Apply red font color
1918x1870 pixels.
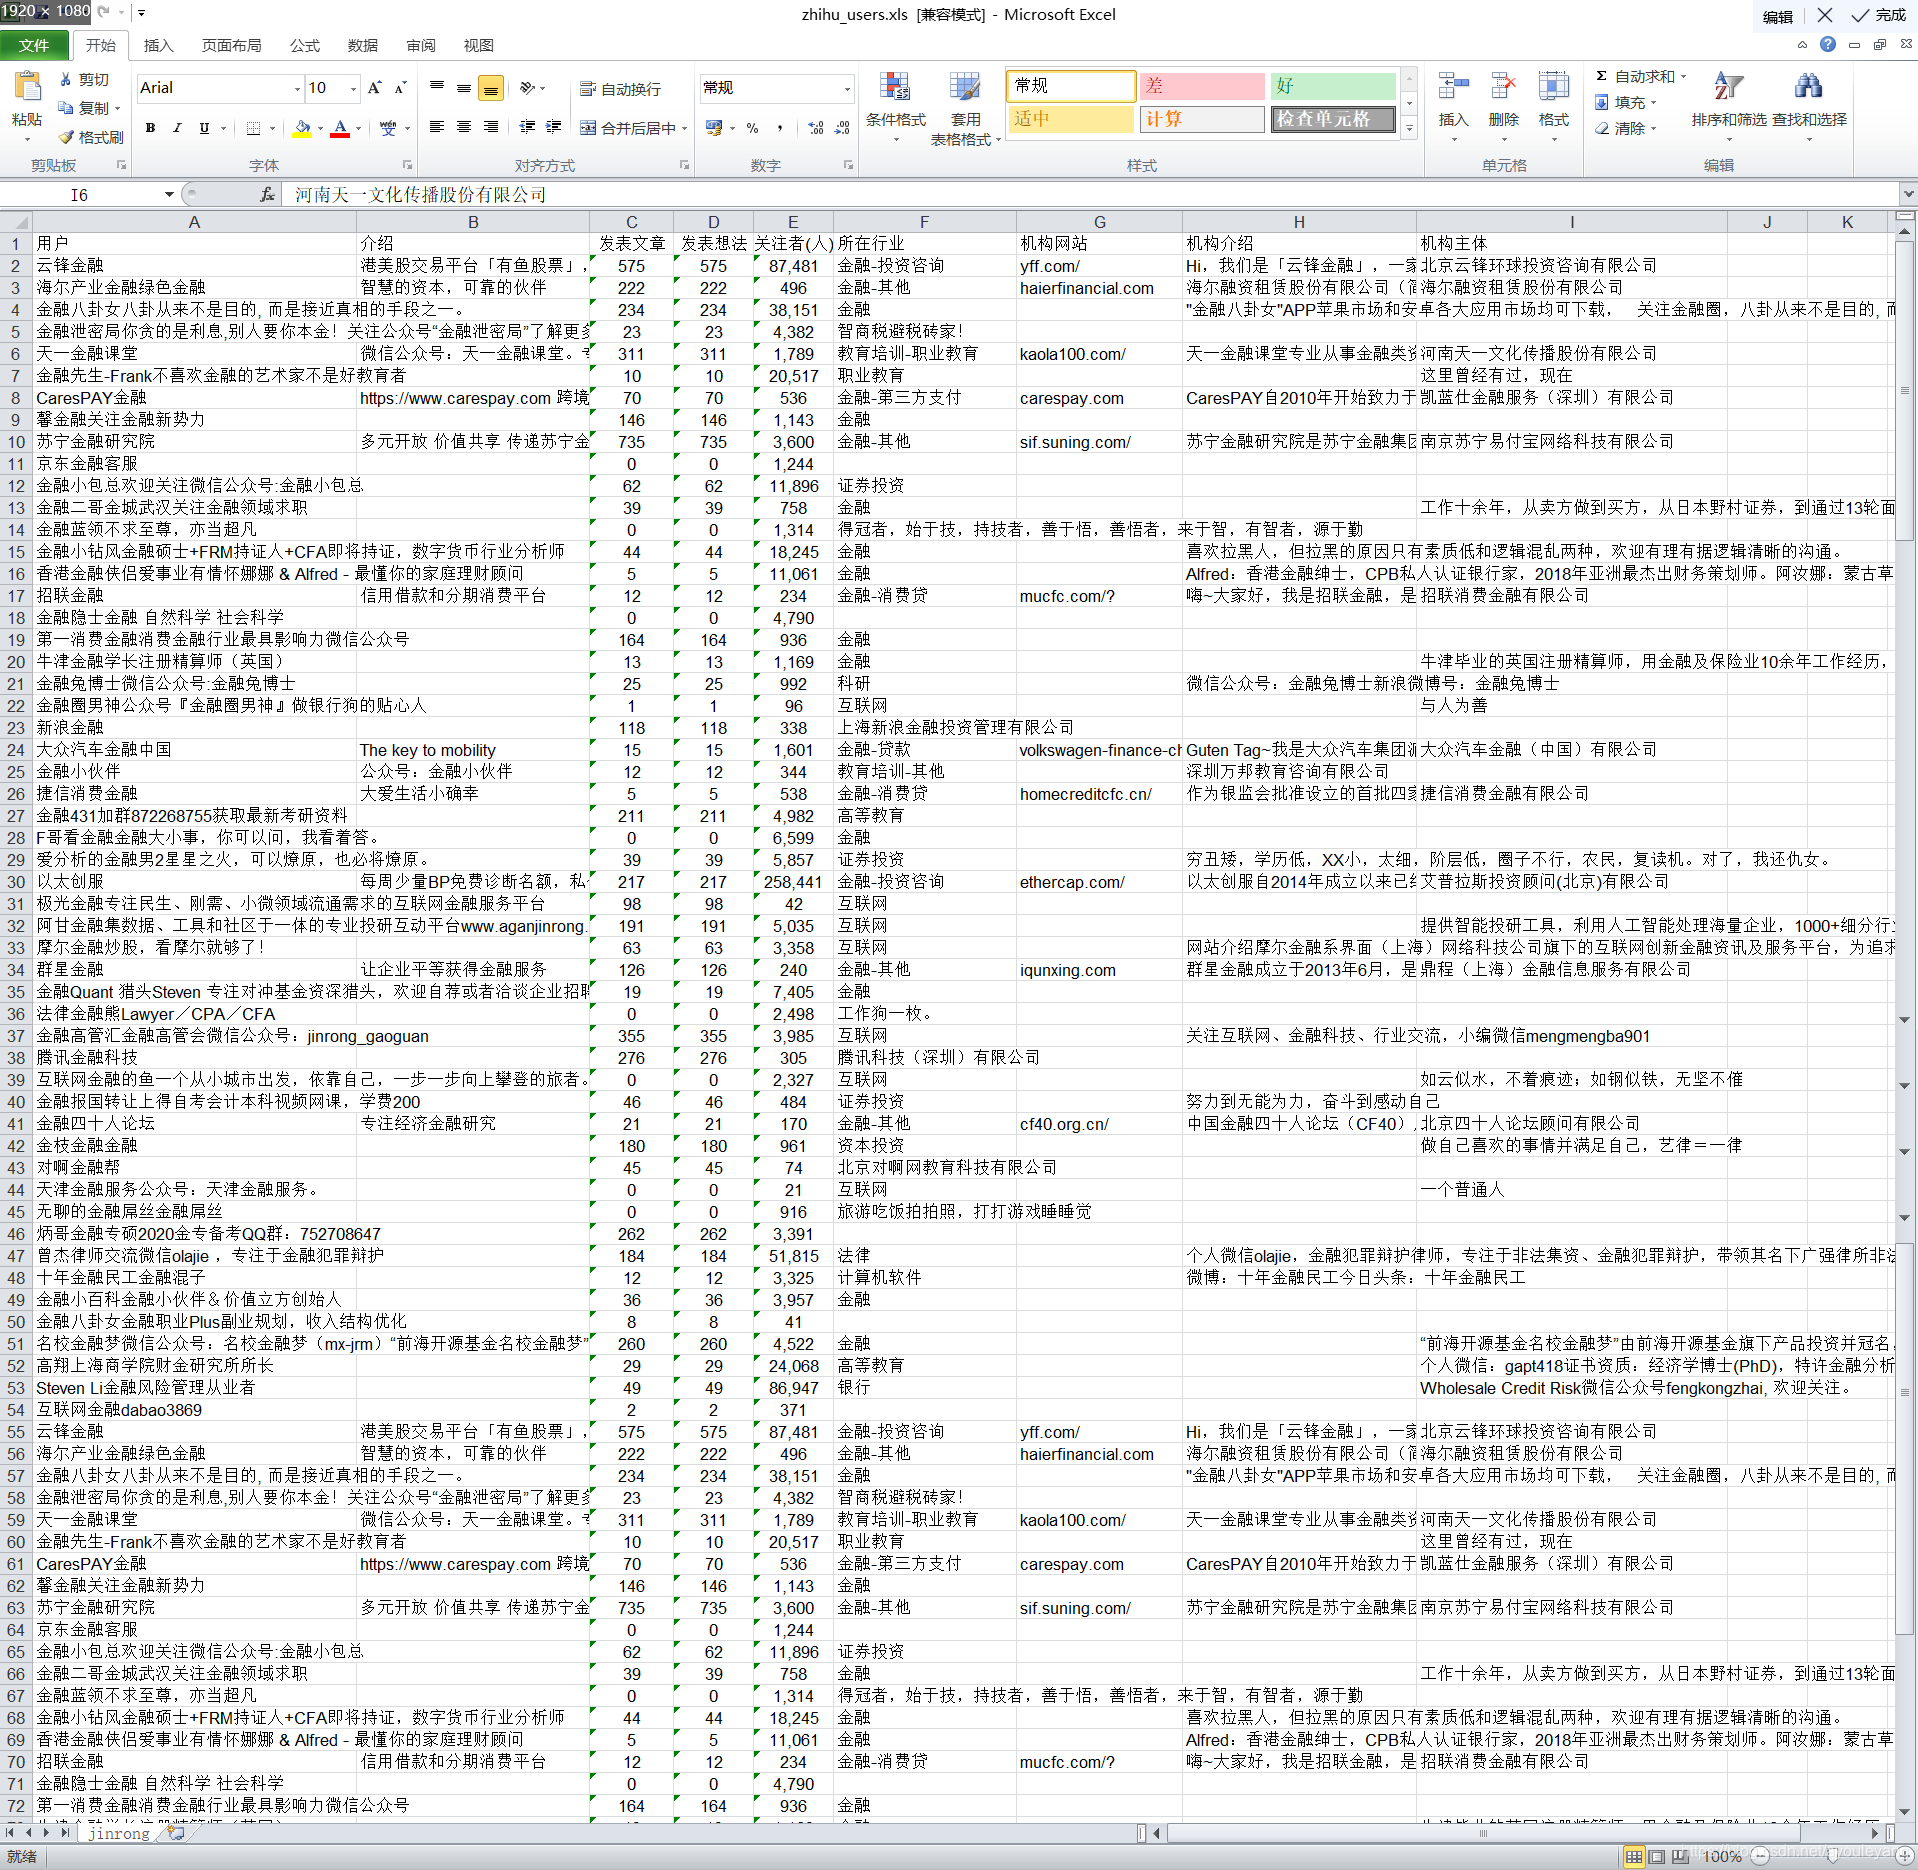click(340, 128)
